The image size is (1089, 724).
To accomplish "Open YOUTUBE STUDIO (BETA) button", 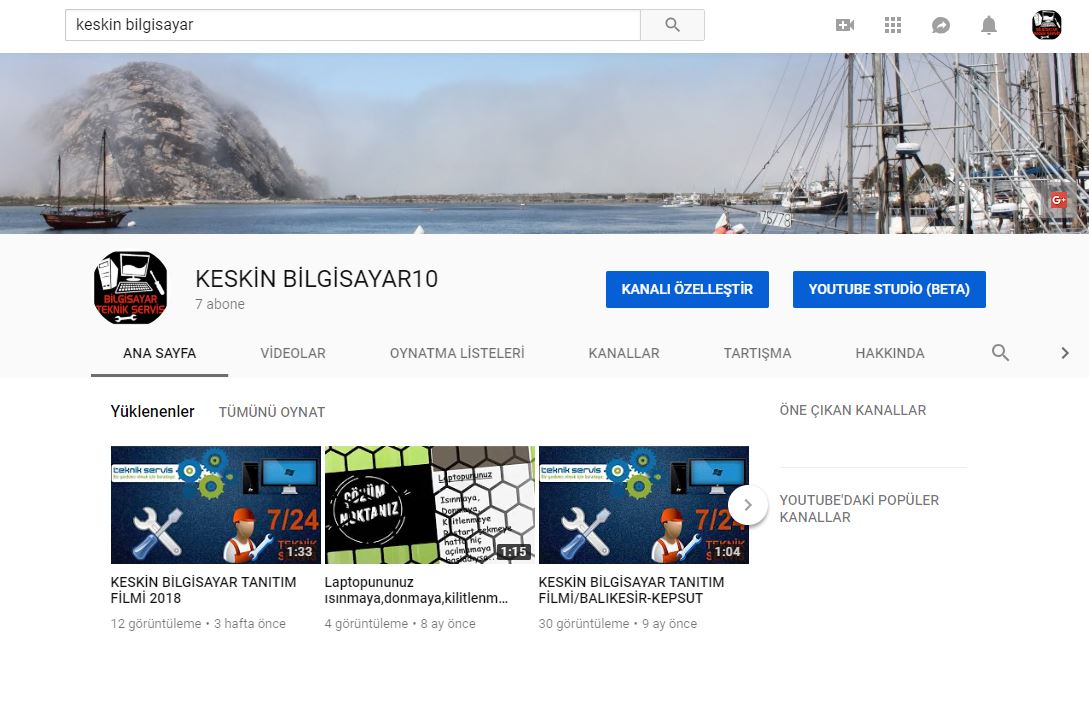I will (889, 289).
